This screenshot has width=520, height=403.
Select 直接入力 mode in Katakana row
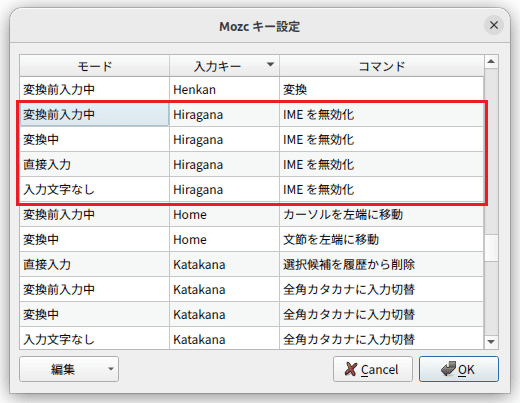point(95,264)
